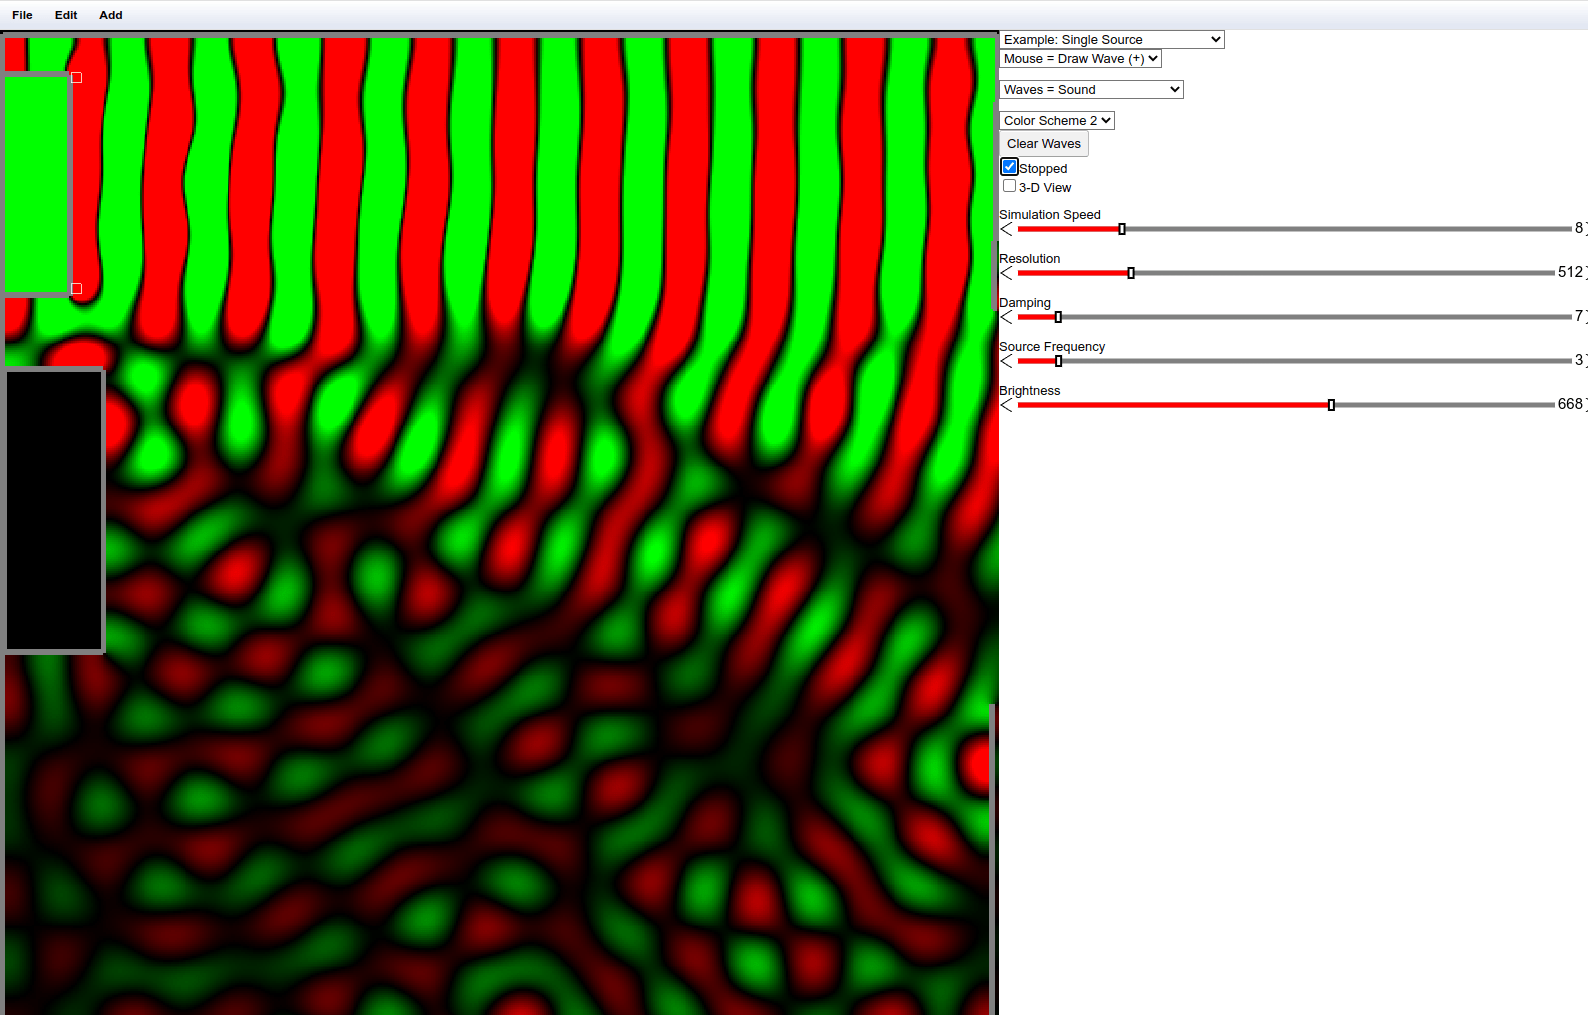Open the Add menu
This screenshot has height=1015, width=1588.
pyautogui.click(x=111, y=15)
